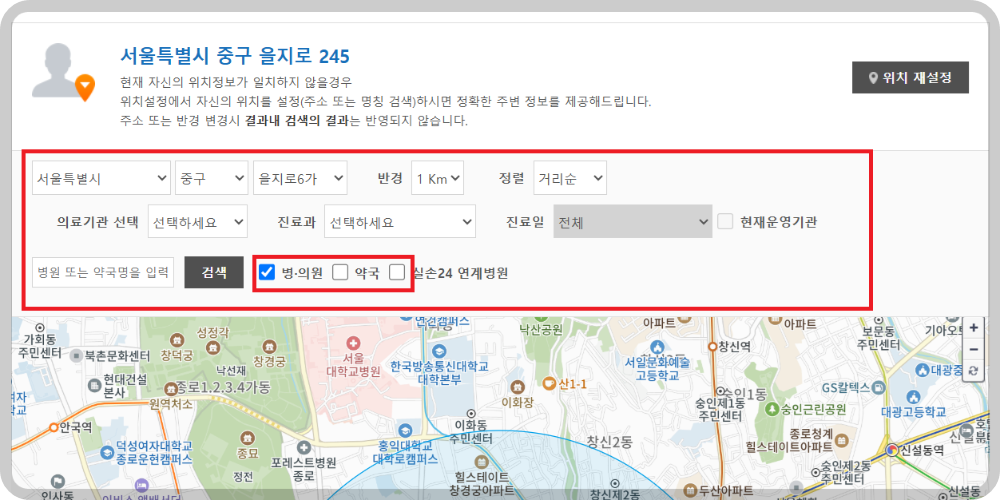Open the 서울특별시 city dropdown
Image resolution: width=1000 pixels, height=500 pixels.
(101, 178)
